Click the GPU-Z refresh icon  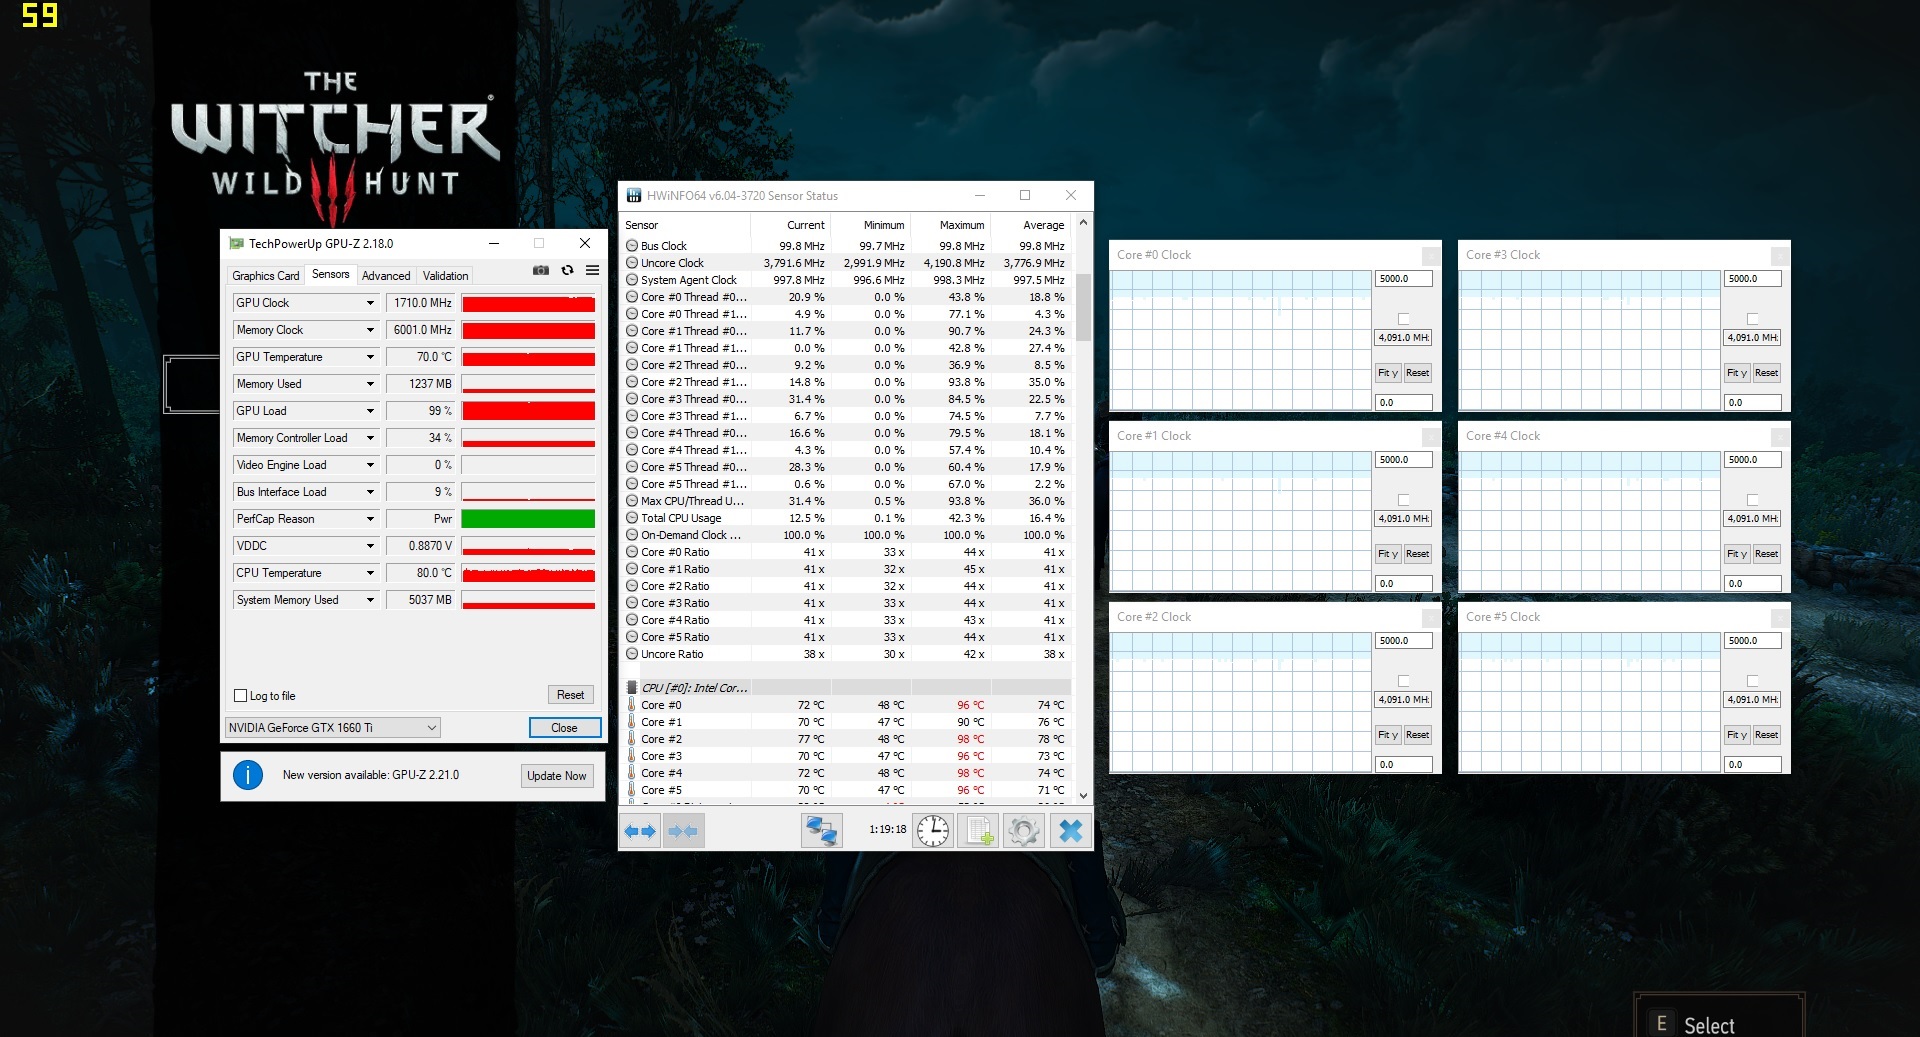point(567,270)
